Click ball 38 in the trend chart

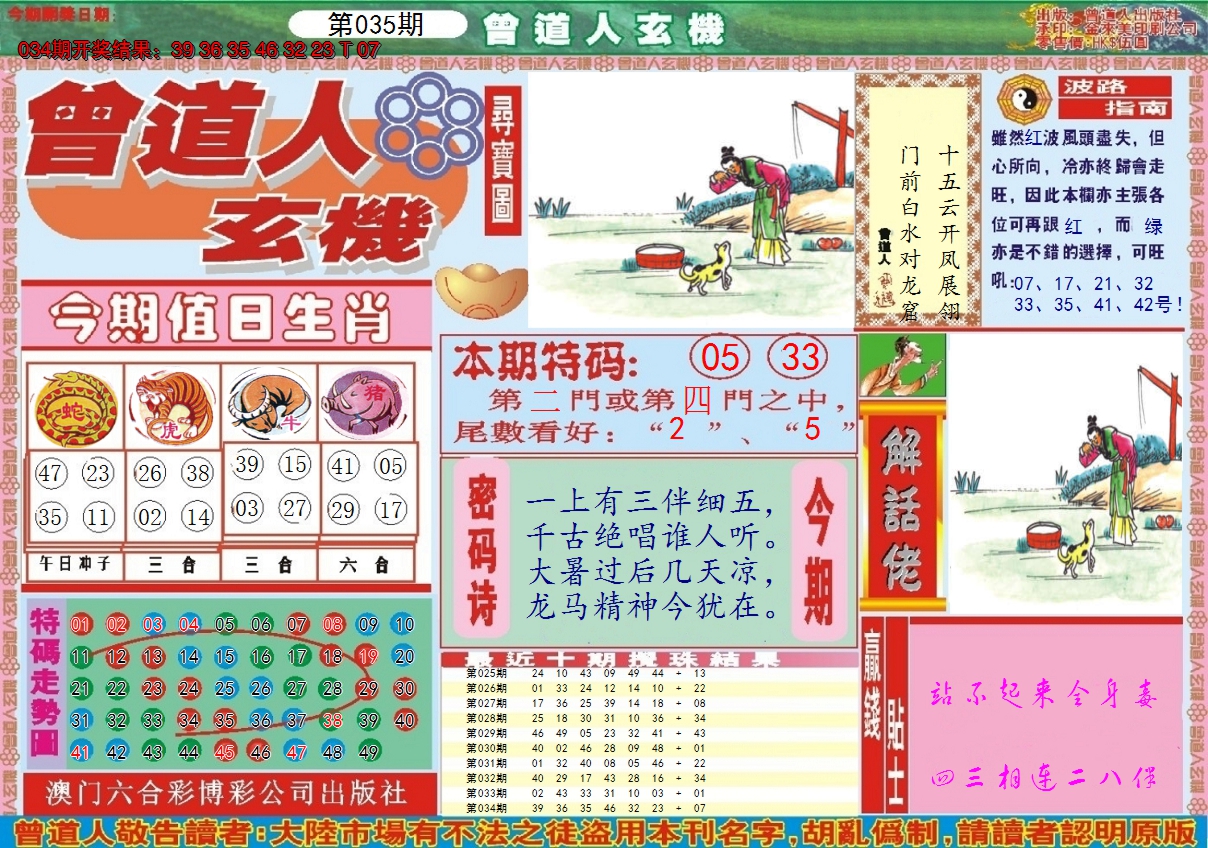click(333, 719)
